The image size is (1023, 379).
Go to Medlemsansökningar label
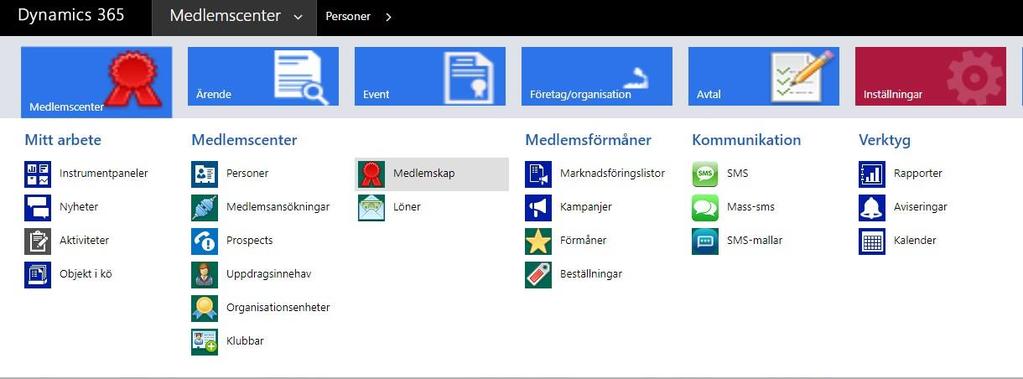(278, 207)
